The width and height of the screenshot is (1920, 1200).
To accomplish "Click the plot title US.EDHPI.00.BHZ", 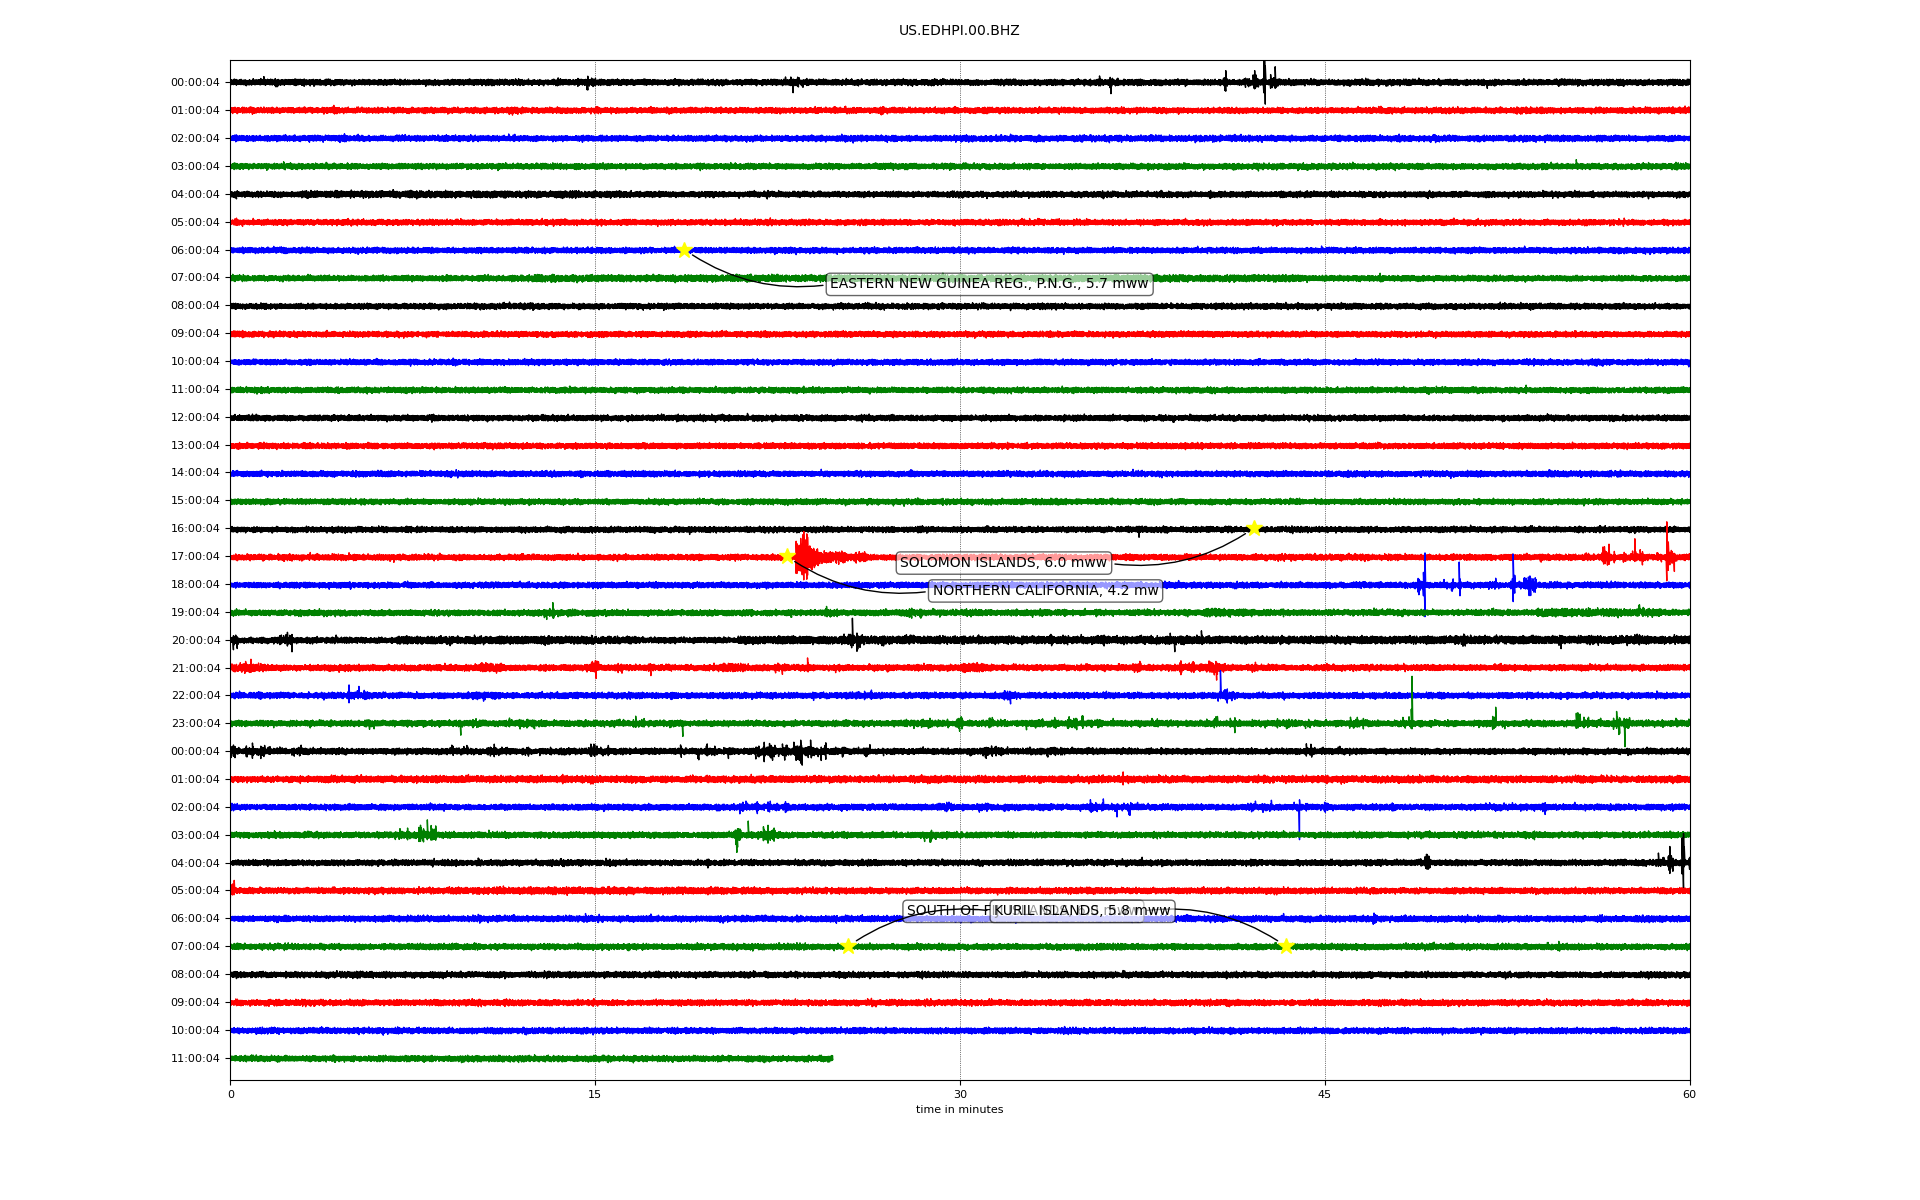I will pos(959,31).
